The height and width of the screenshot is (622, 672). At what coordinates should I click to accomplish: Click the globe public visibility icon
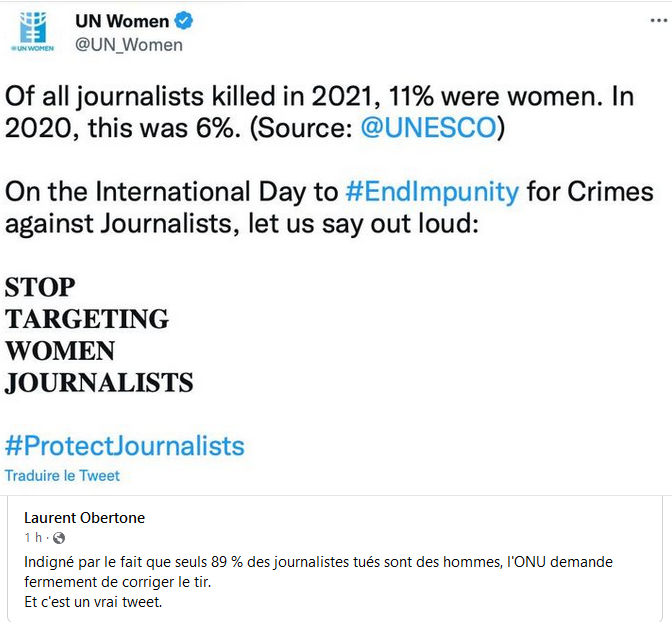tap(59, 538)
